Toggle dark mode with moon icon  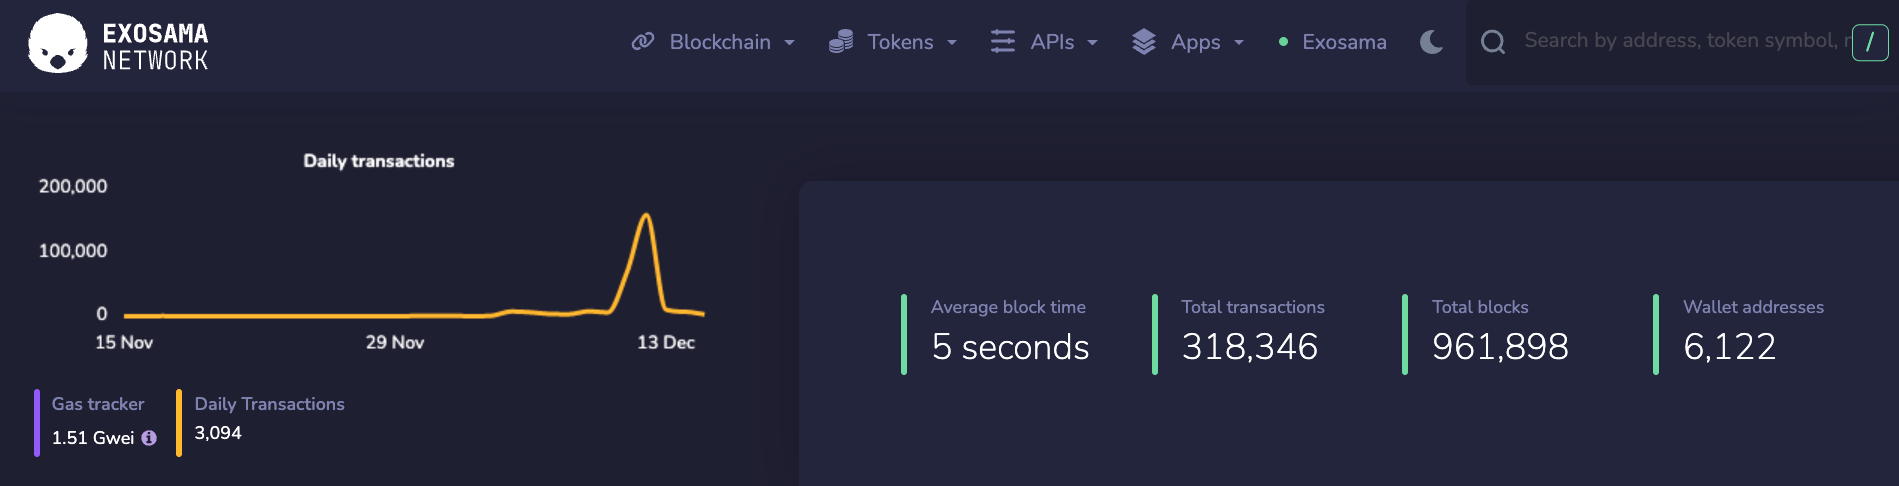[1432, 42]
